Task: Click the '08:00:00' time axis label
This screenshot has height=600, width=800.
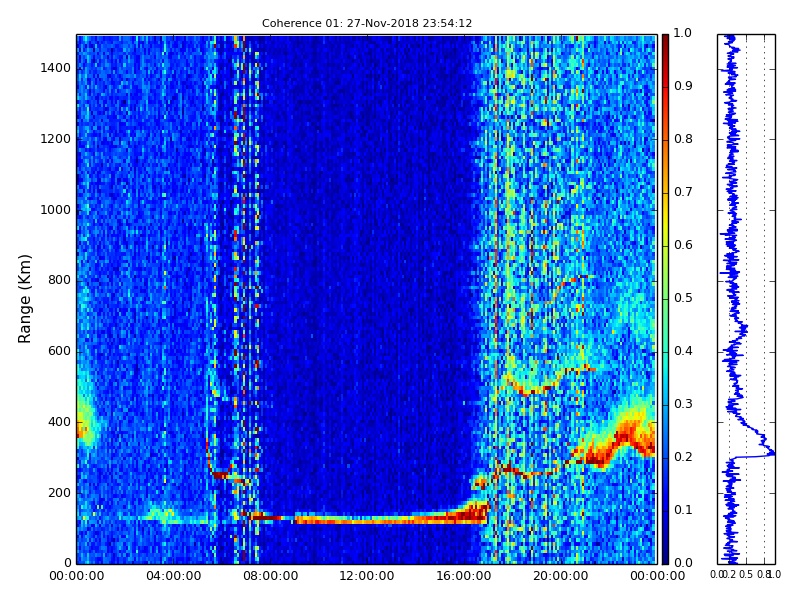Action: coord(270,576)
